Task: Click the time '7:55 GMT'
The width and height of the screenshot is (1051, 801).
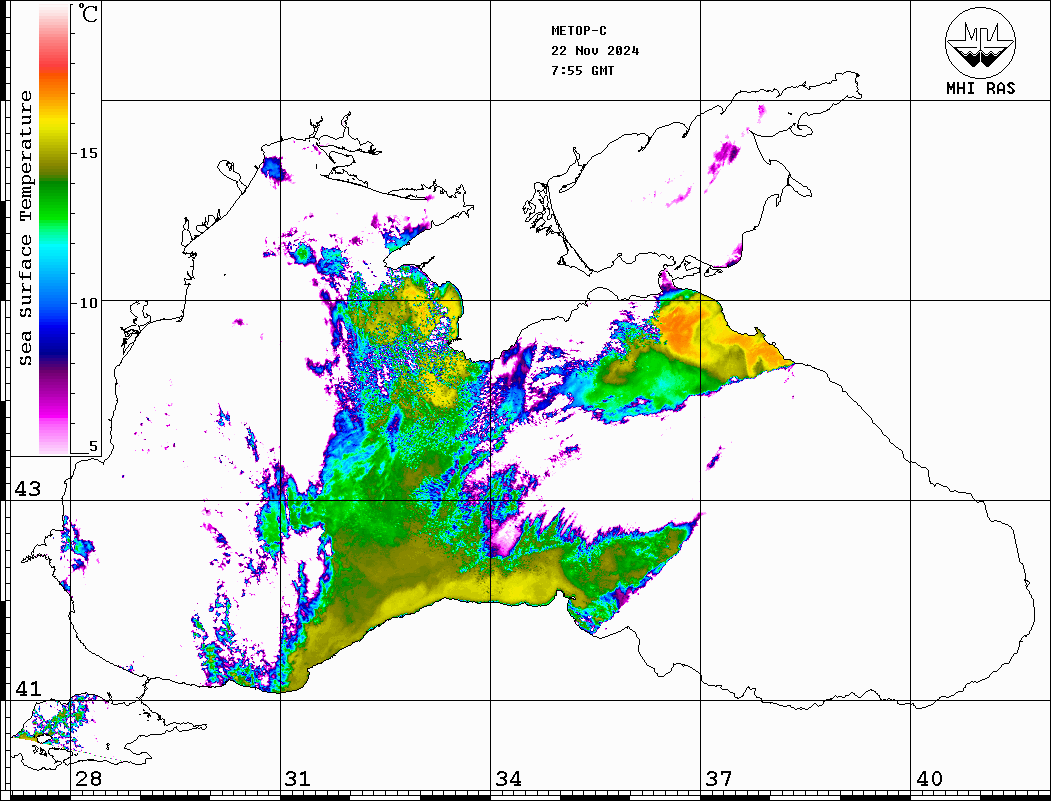Action: pyautogui.click(x=582, y=71)
